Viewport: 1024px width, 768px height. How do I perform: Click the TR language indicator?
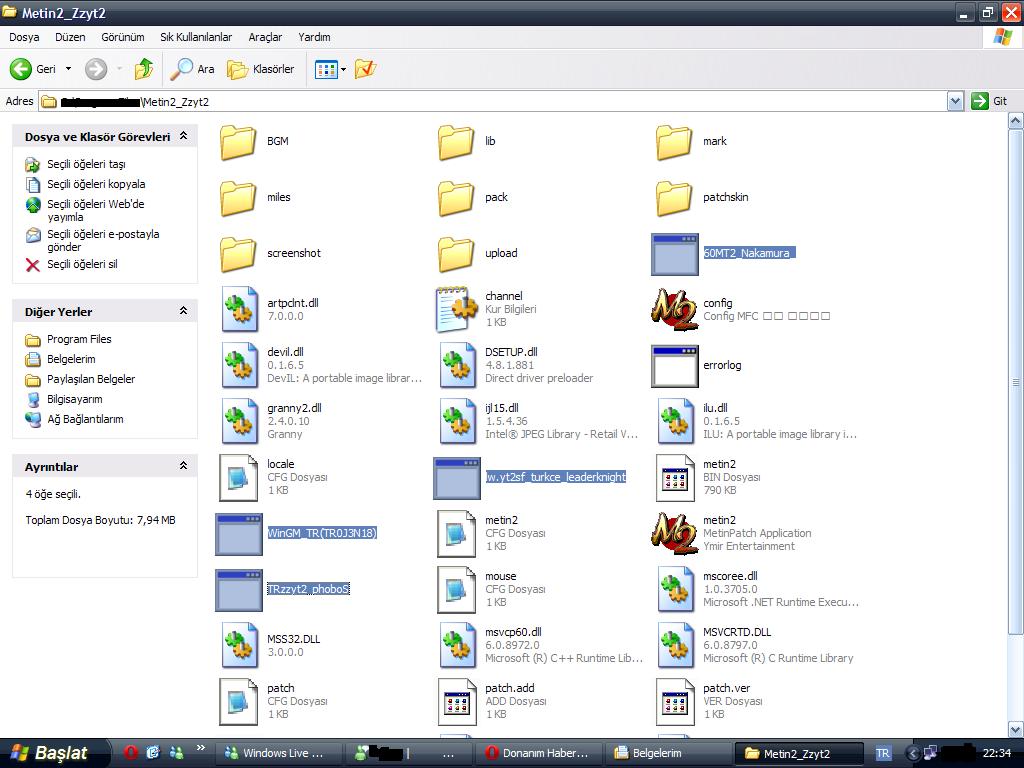click(x=882, y=753)
